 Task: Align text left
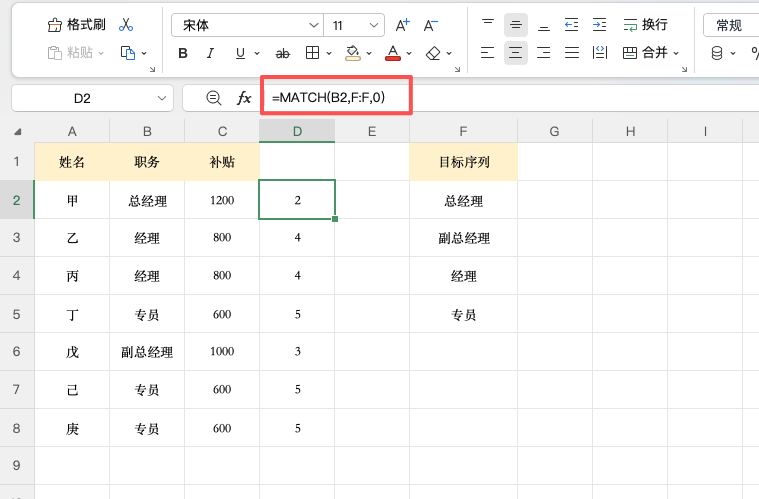[487, 53]
